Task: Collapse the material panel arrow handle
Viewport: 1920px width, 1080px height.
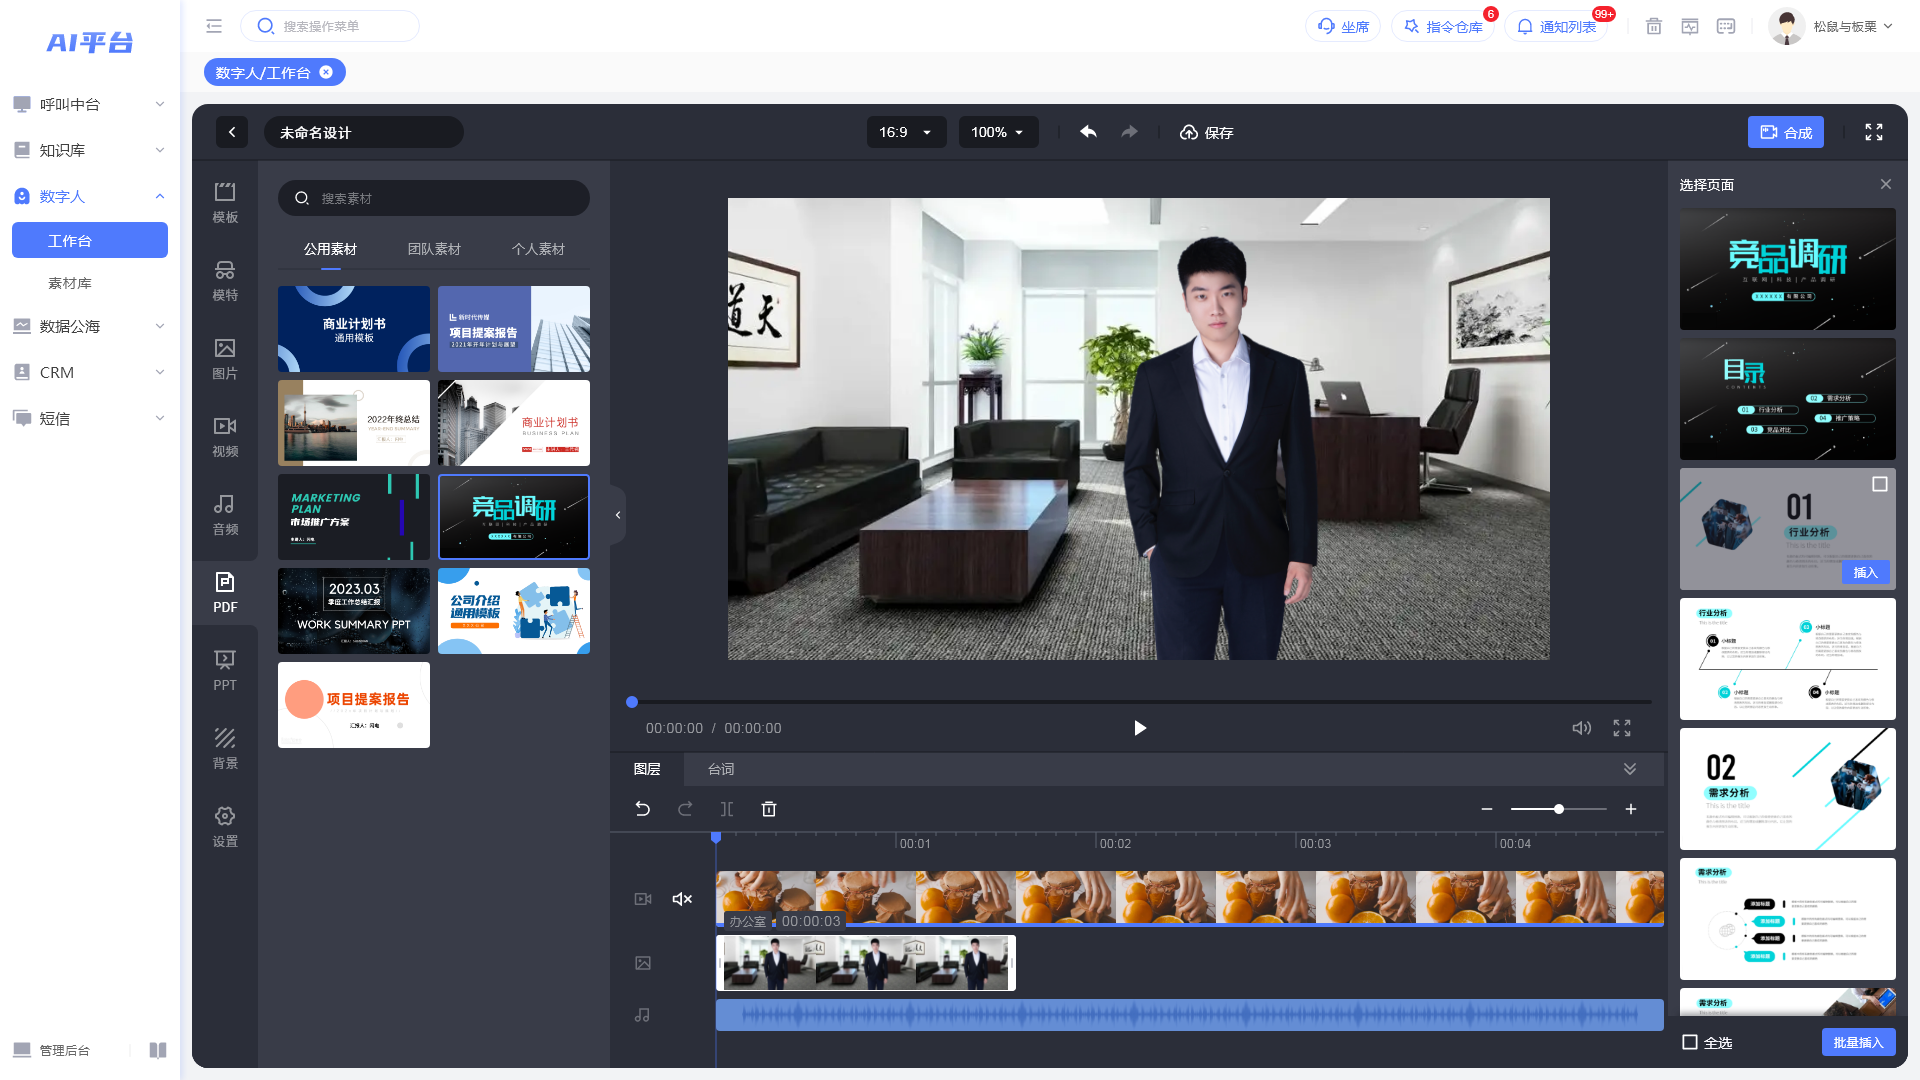Action: [x=618, y=515]
